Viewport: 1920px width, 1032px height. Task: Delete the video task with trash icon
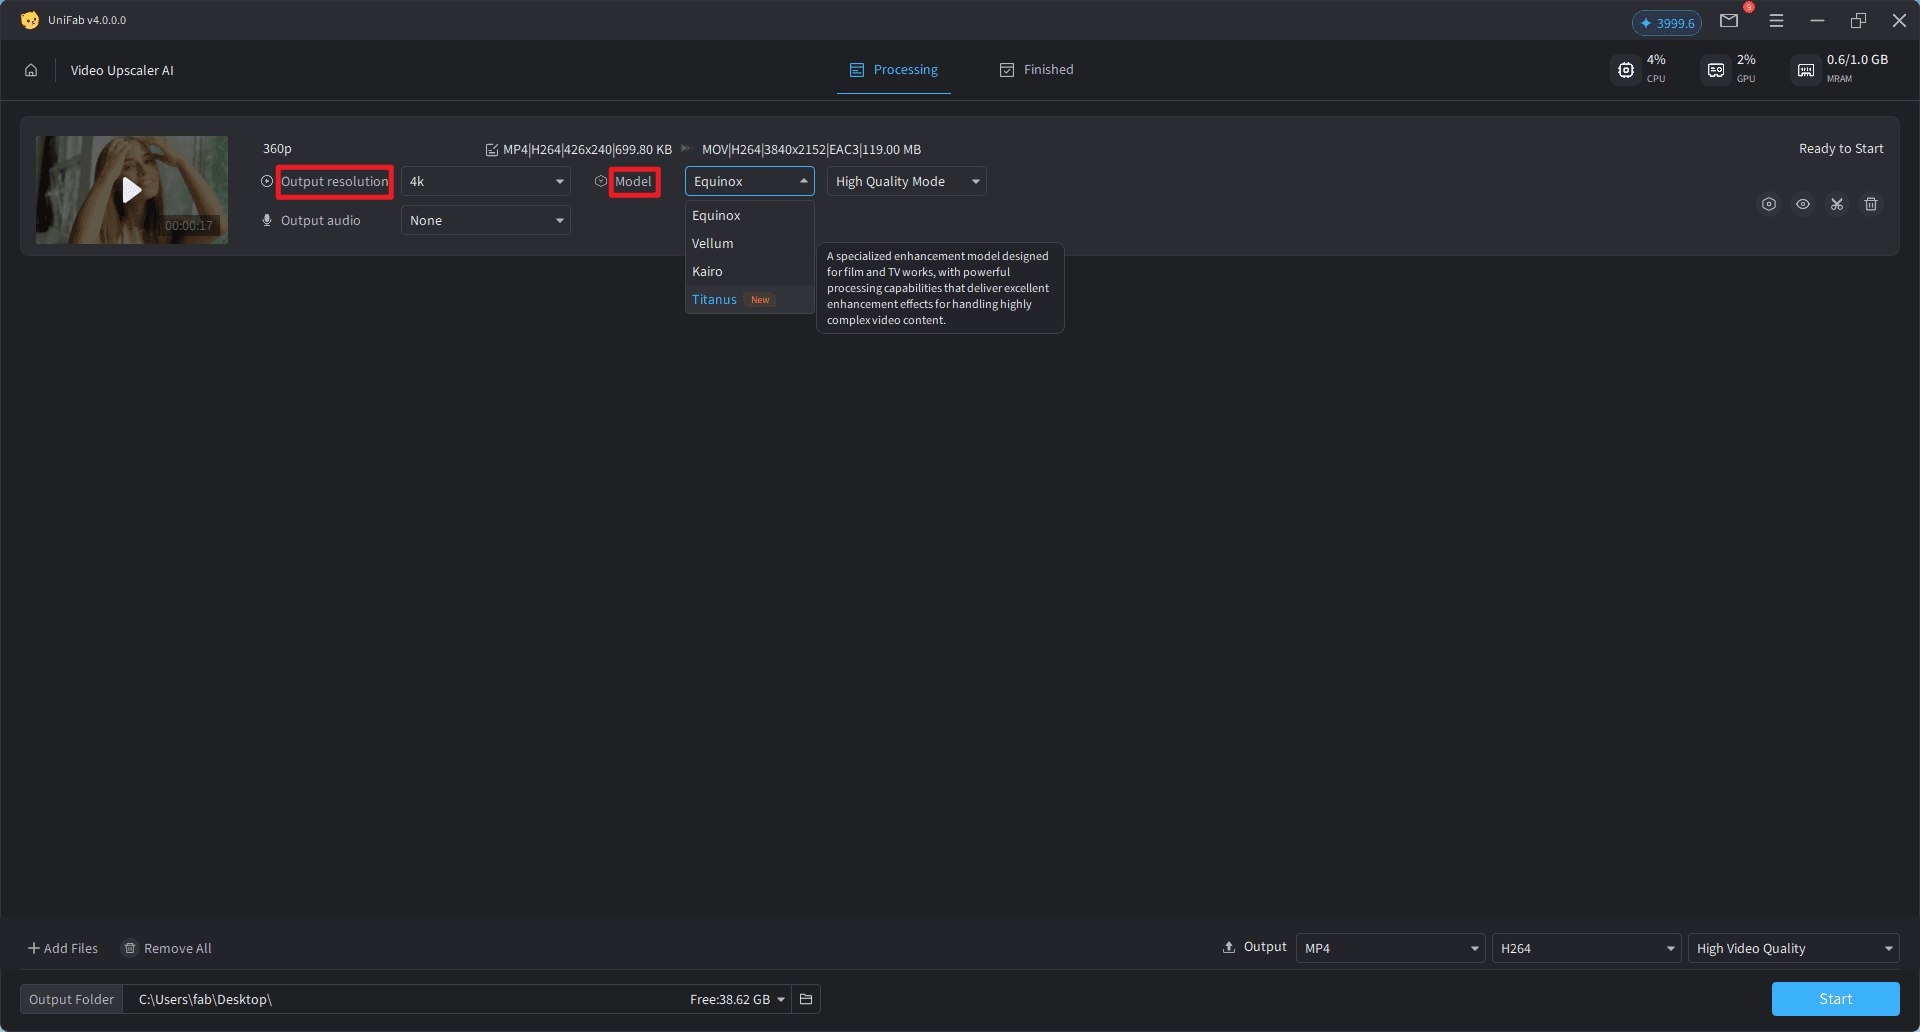tap(1871, 204)
